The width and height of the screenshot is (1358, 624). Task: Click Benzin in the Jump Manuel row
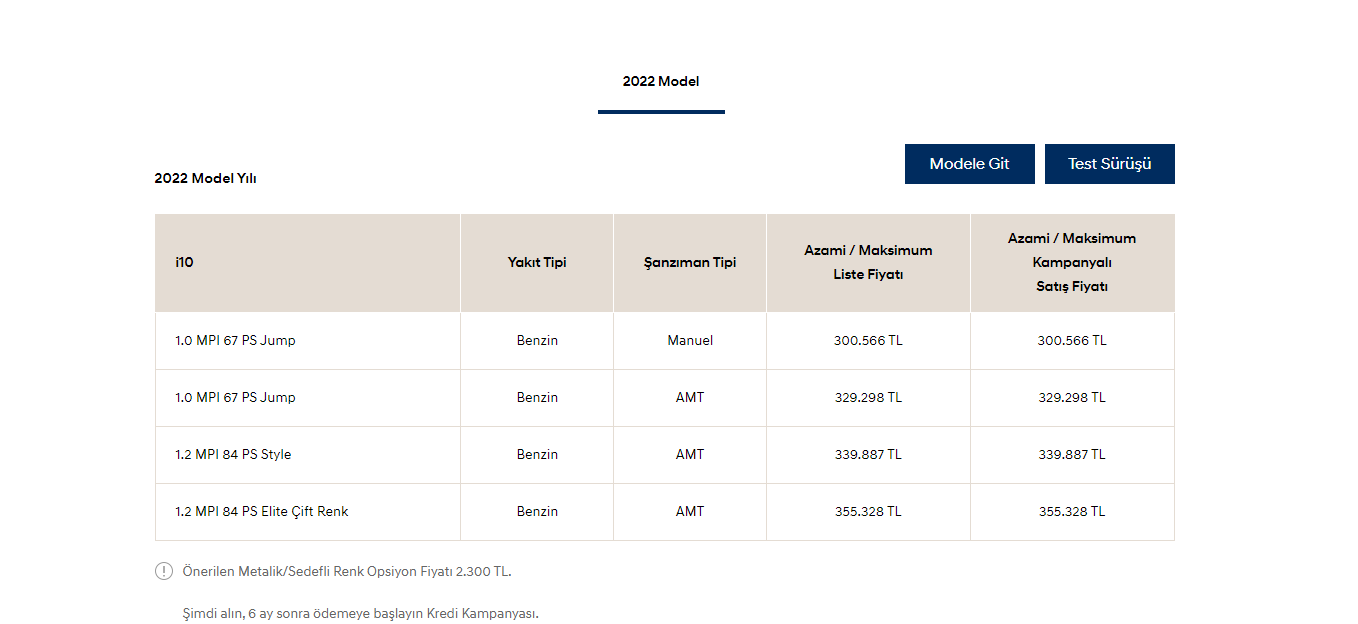click(537, 340)
